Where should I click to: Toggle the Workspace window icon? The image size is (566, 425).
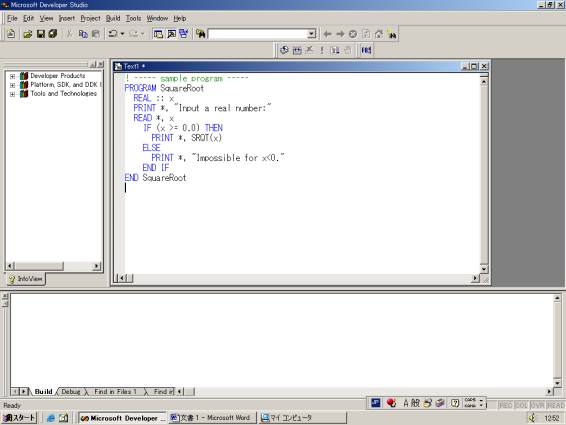click(x=158, y=34)
